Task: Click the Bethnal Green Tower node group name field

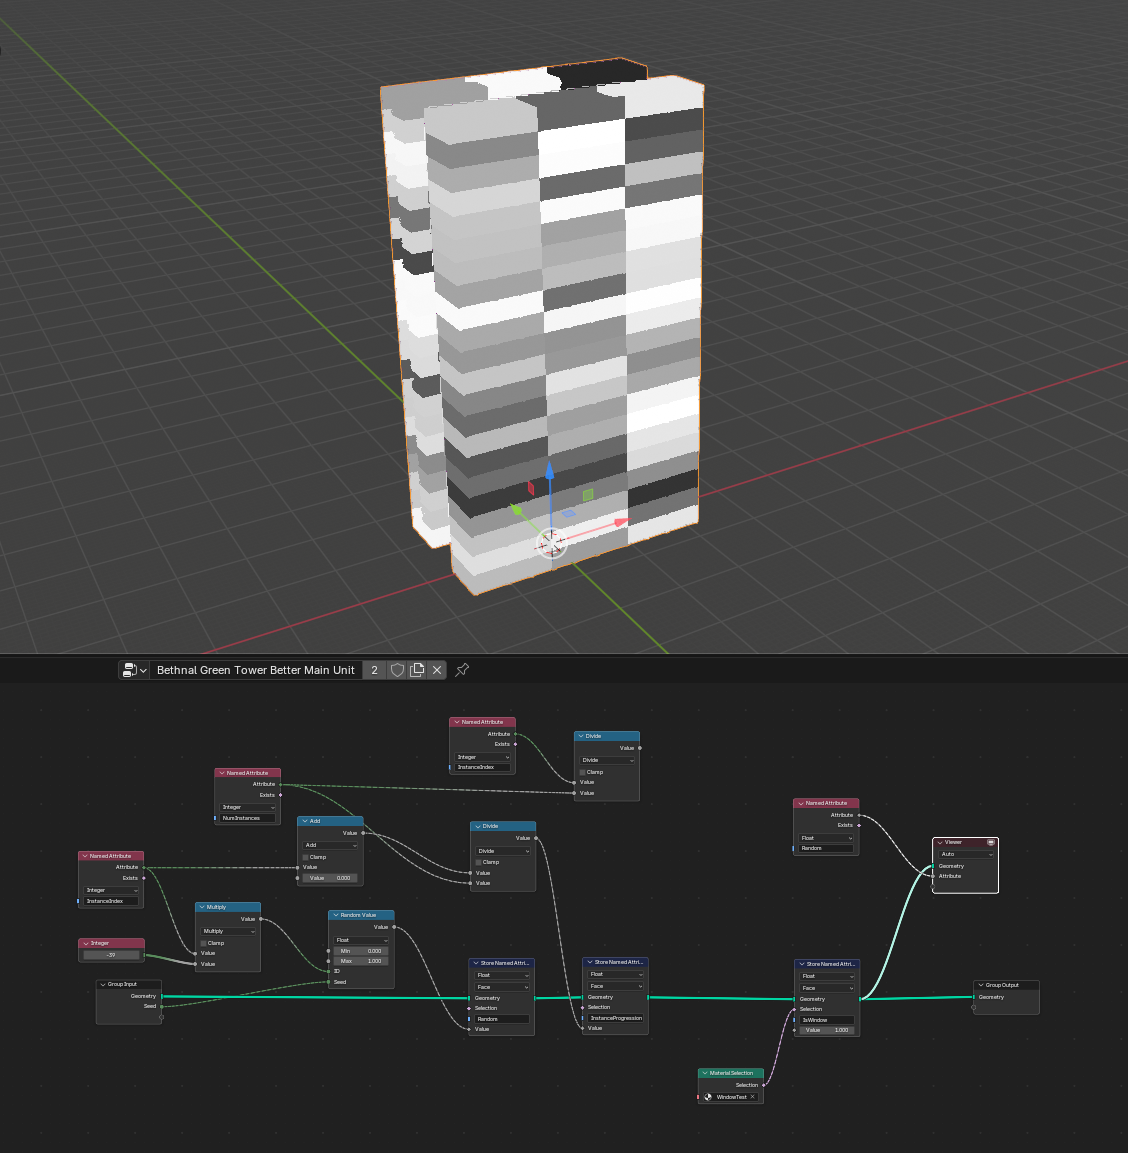Action: 255,670
